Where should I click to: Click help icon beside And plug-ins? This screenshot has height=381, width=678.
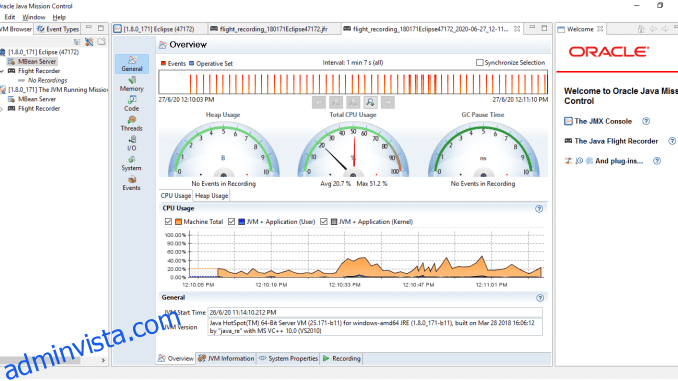[x=657, y=161]
